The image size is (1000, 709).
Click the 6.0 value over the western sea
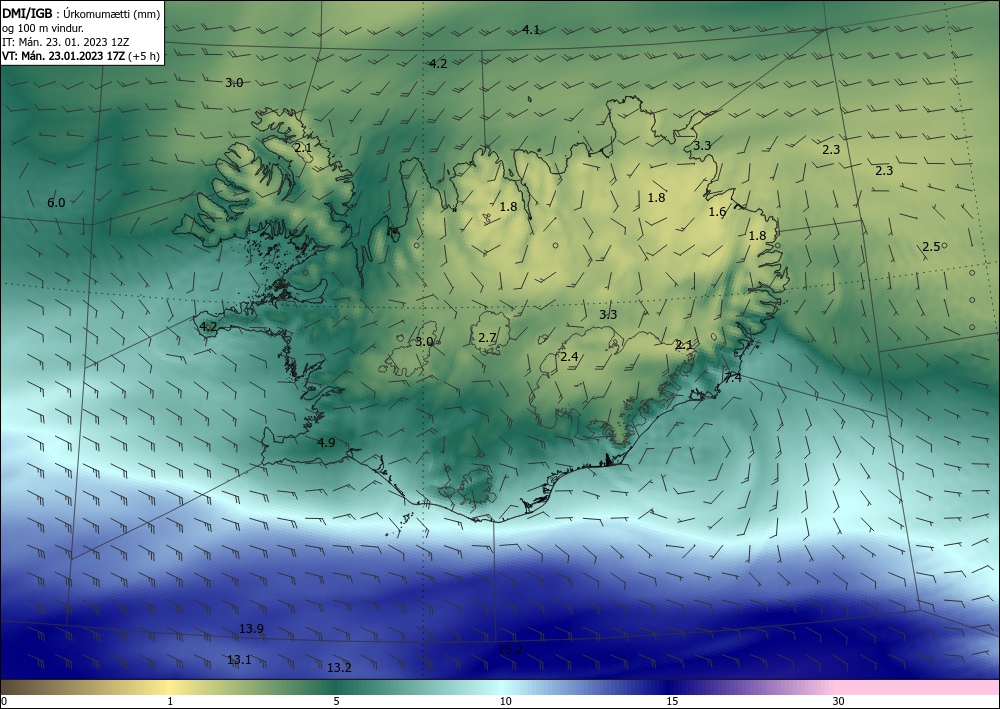coord(56,203)
